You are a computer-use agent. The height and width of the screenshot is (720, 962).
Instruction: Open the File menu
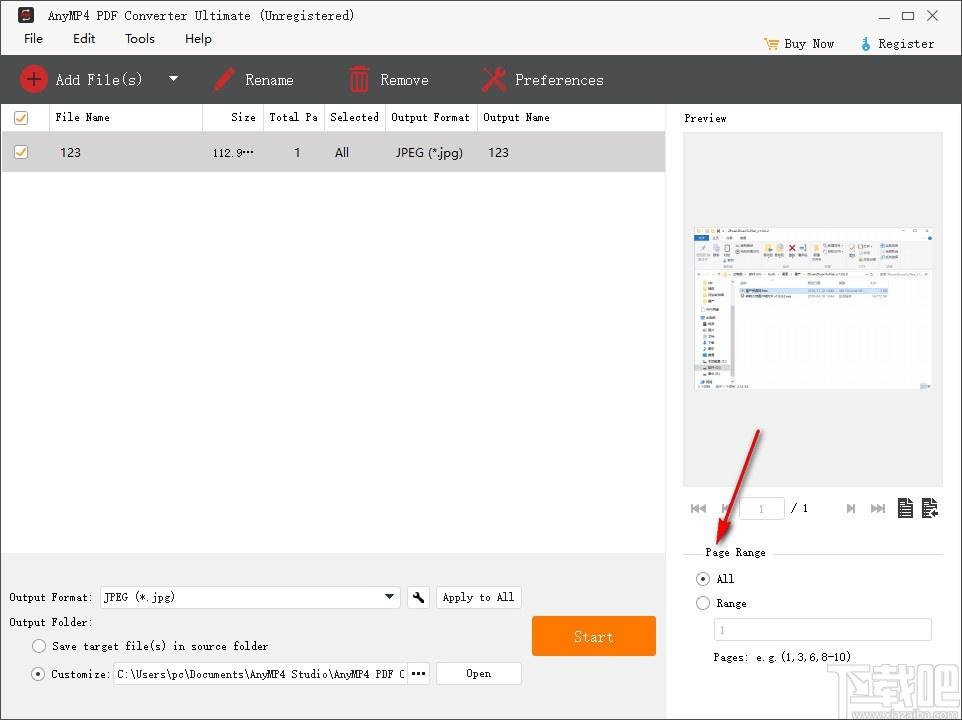tap(33, 39)
